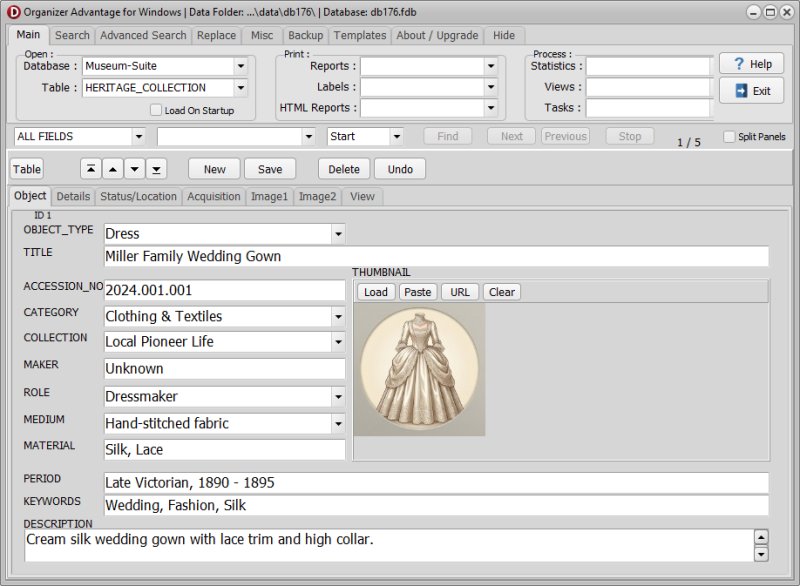The width and height of the screenshot is (800, 586).
Task: Expand the MEDIUM dropdown
Action: (x=338, y=423)
